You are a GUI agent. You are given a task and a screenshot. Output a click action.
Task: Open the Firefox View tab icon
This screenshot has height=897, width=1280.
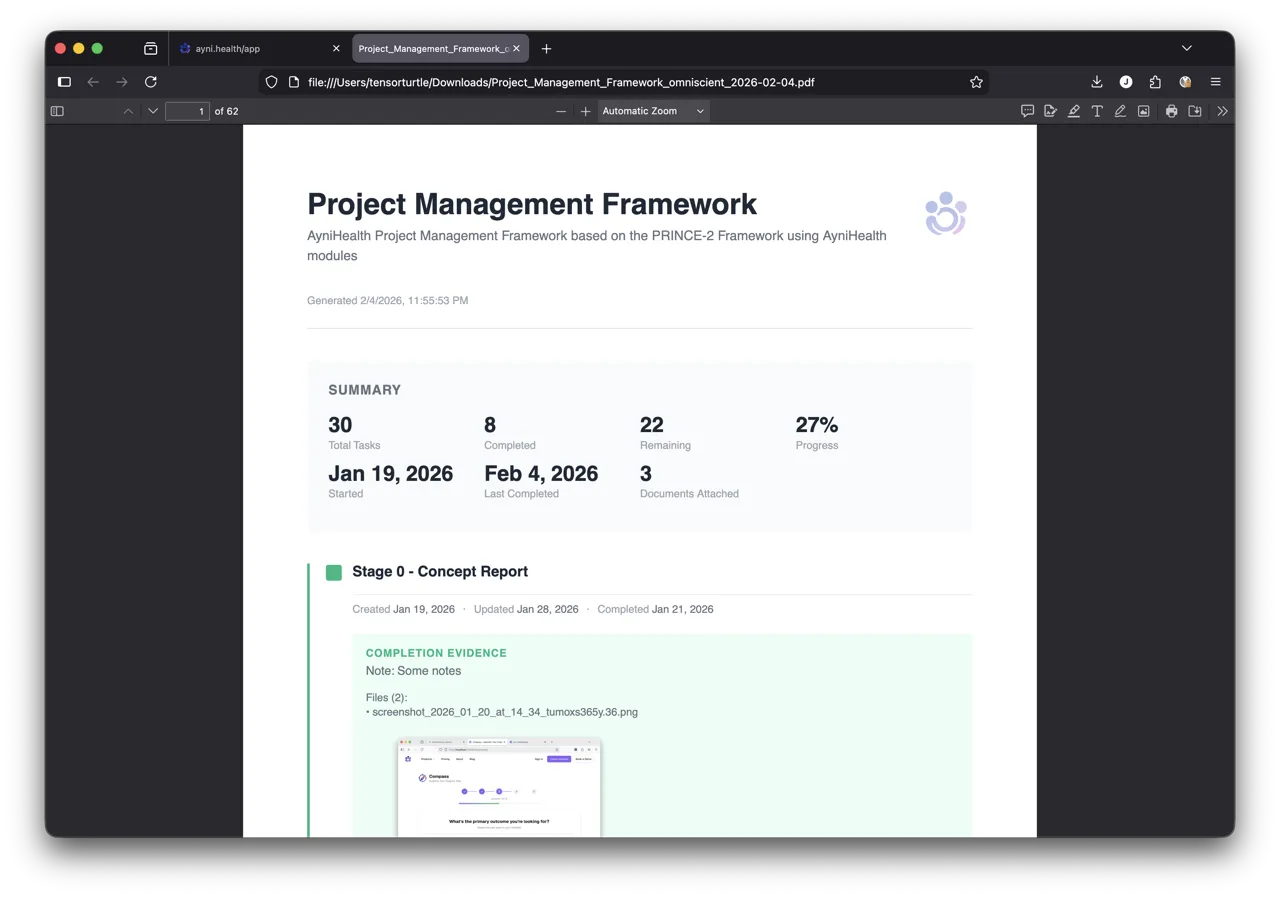tap(150, 48)
